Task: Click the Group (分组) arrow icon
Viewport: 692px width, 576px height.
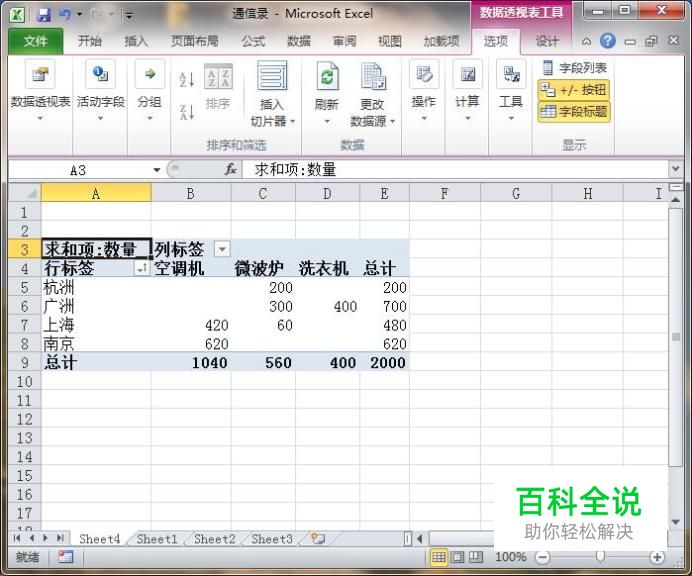Action: click(x=150, y=73)
